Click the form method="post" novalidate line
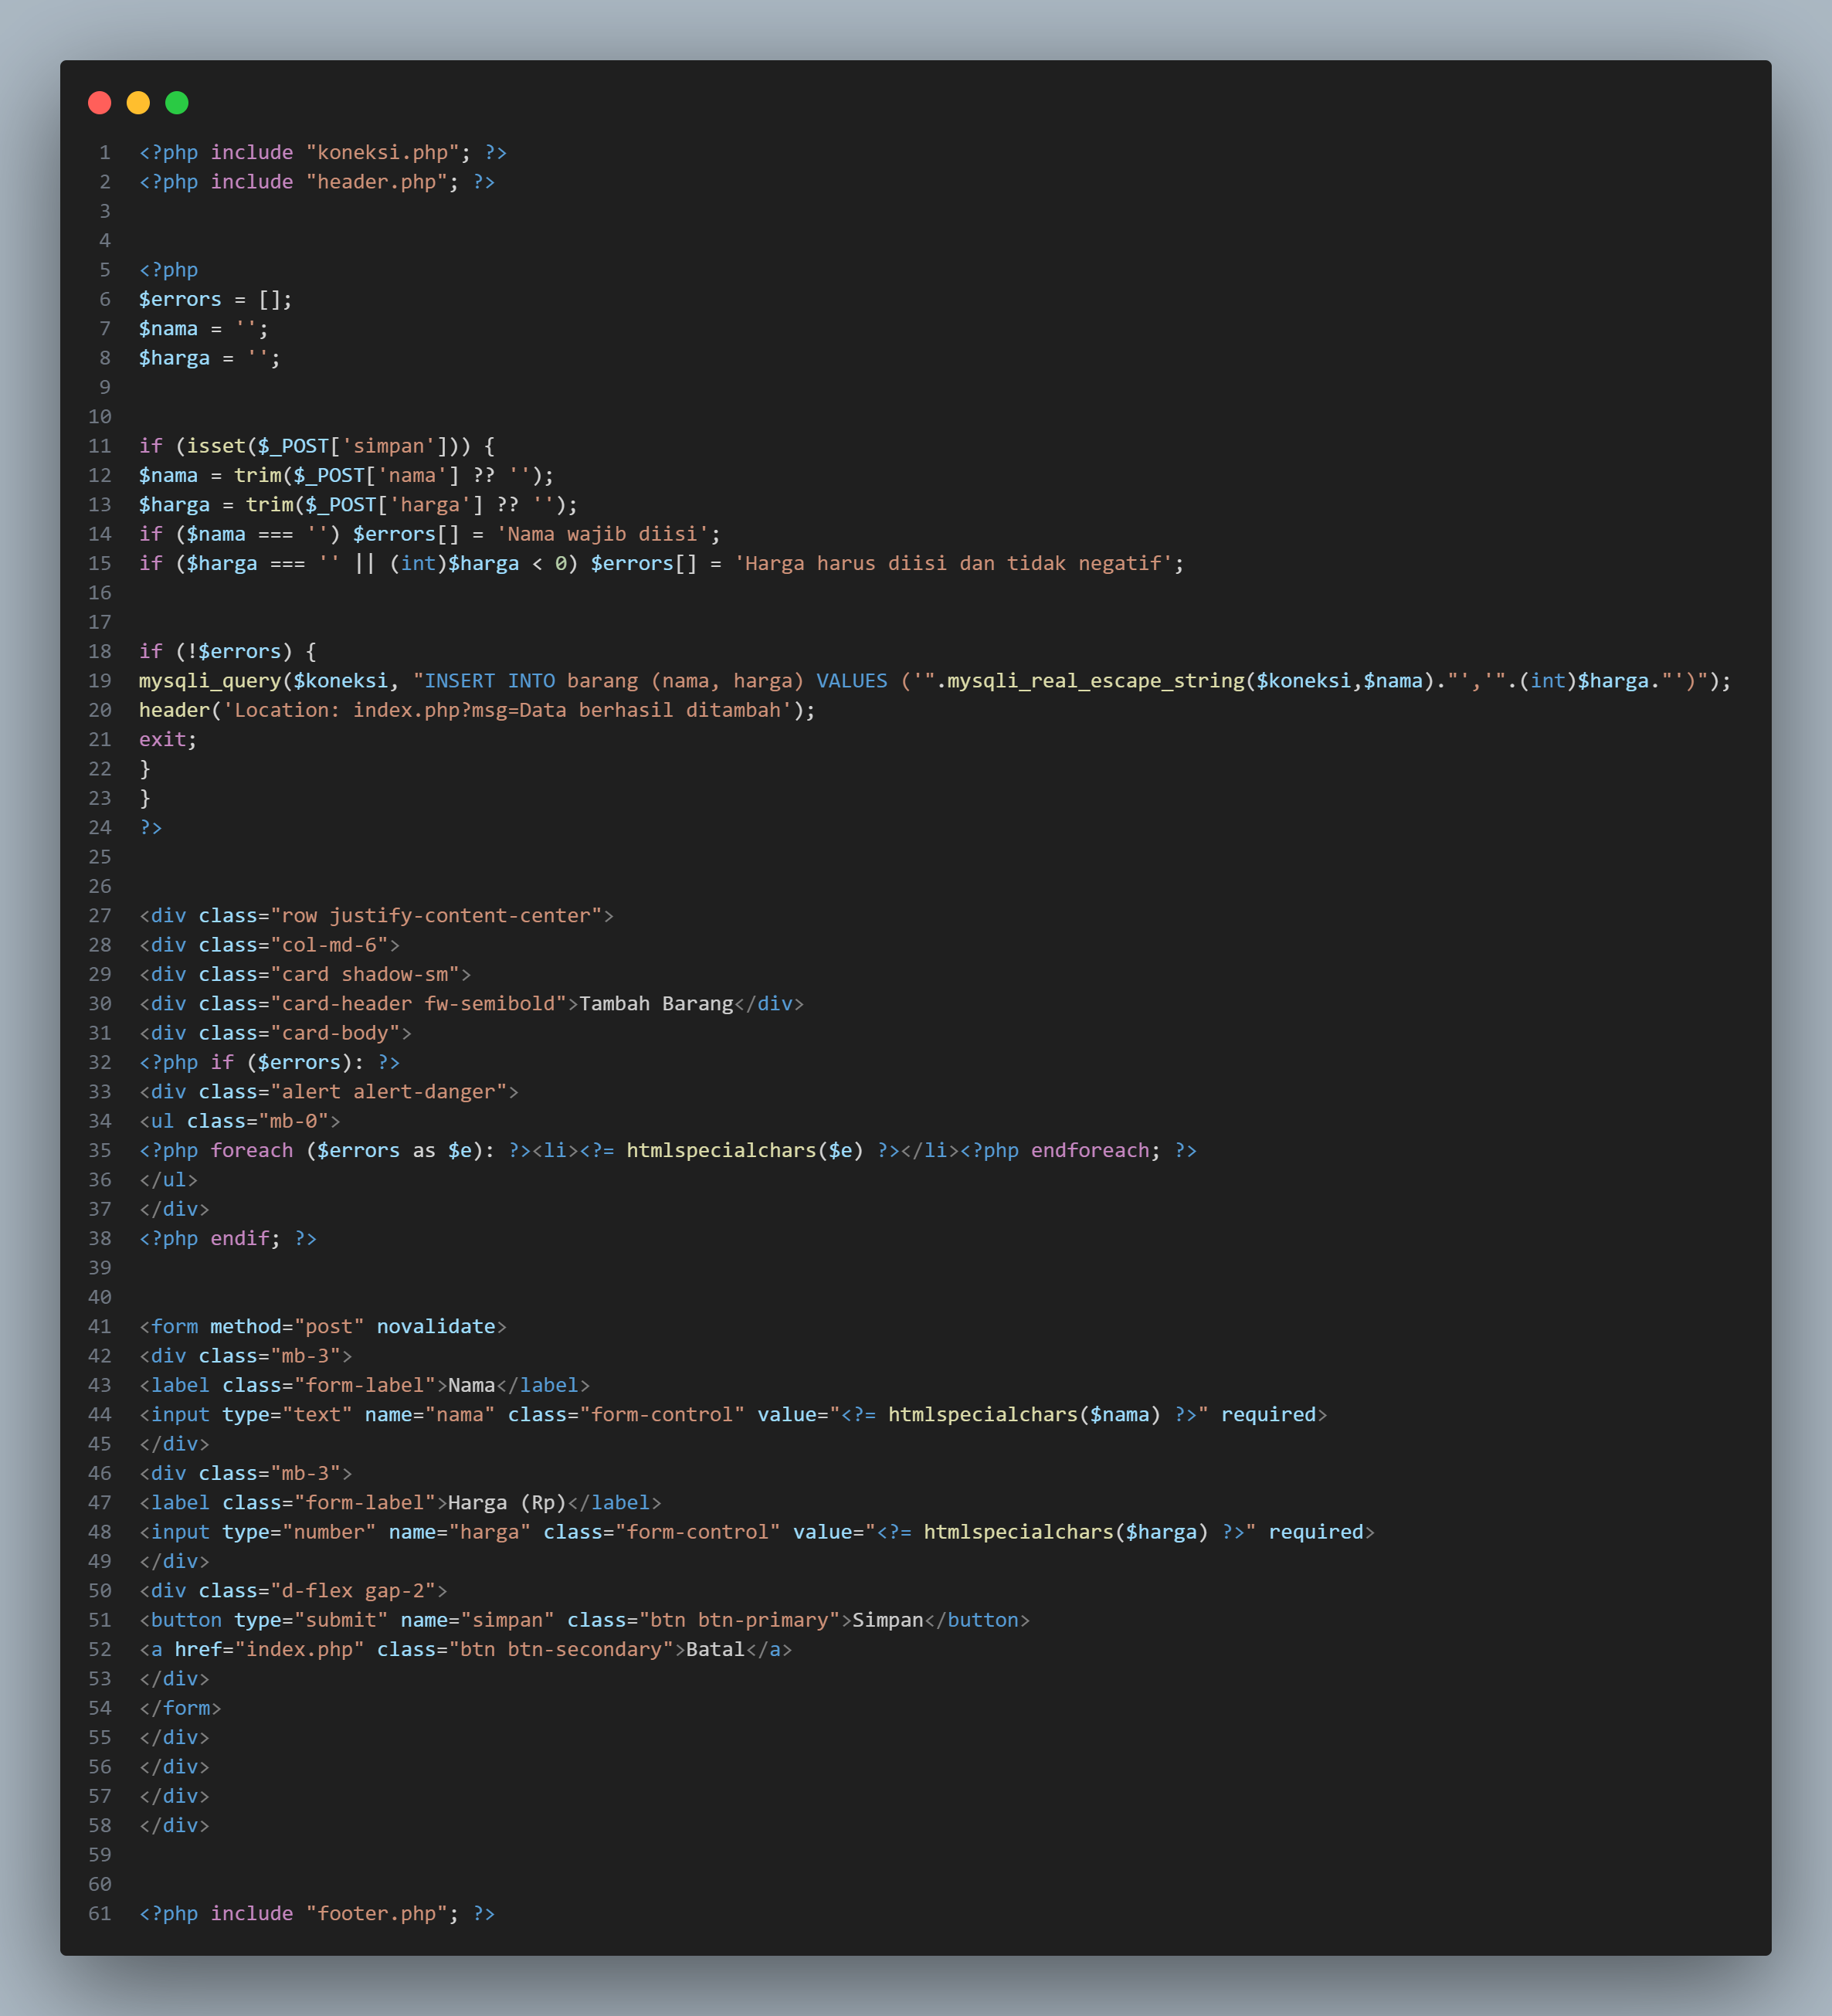Image resolution: width=1832 pixels, height=2016 pixels. 323,1326
